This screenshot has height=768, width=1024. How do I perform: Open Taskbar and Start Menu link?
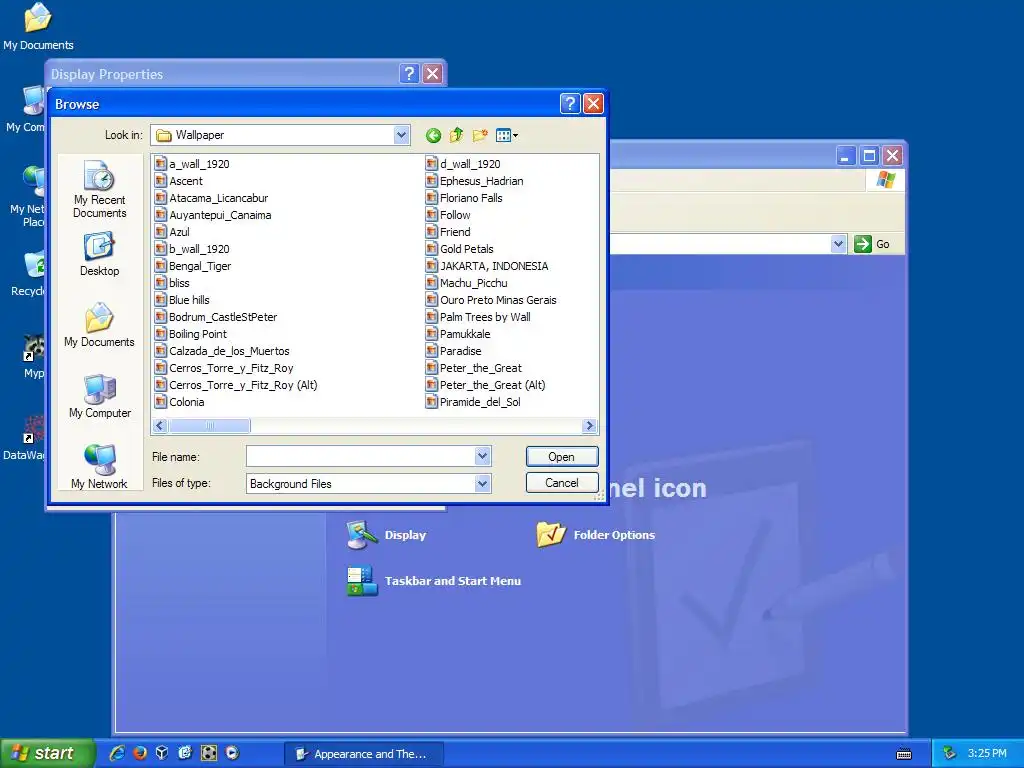(x=453, y=581)
